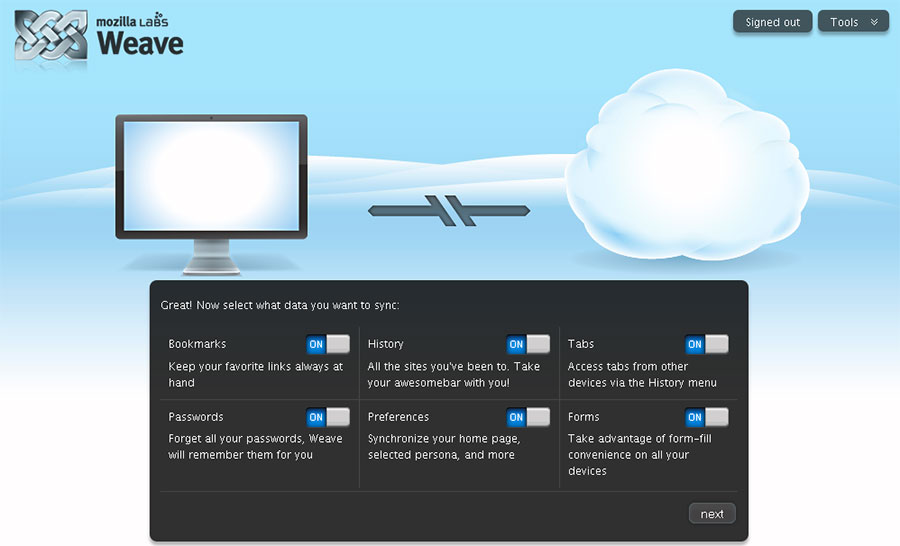The width and height of the screenshot is (900, 546).
Task: Select the Preferences option label
Action: (398, 417)
